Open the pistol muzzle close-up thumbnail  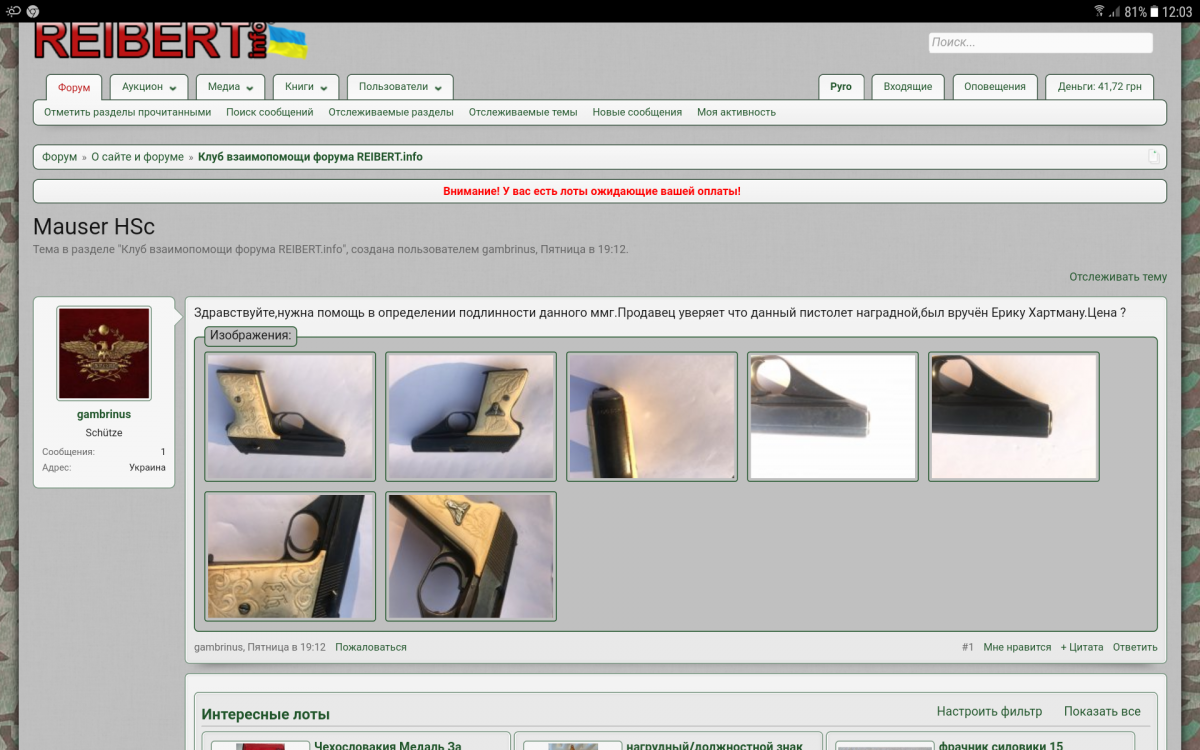[651, 416]
